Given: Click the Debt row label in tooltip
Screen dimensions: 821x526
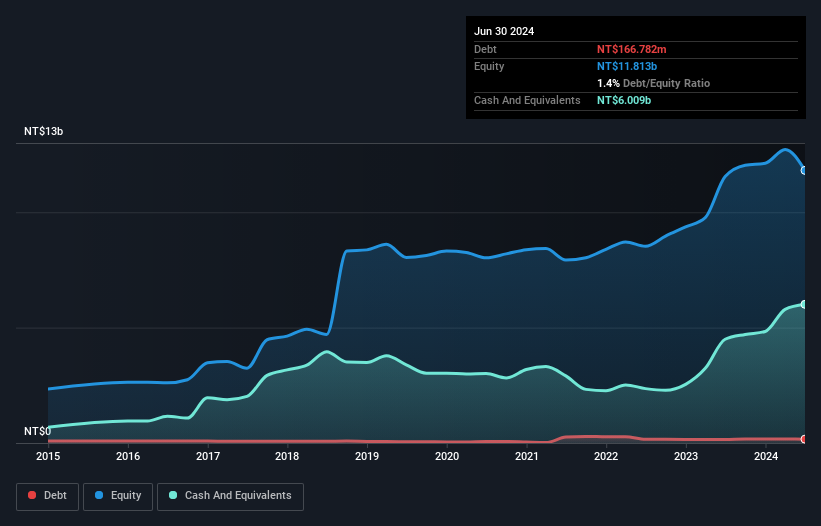Looking at the screenshot, I should (485, 49).
